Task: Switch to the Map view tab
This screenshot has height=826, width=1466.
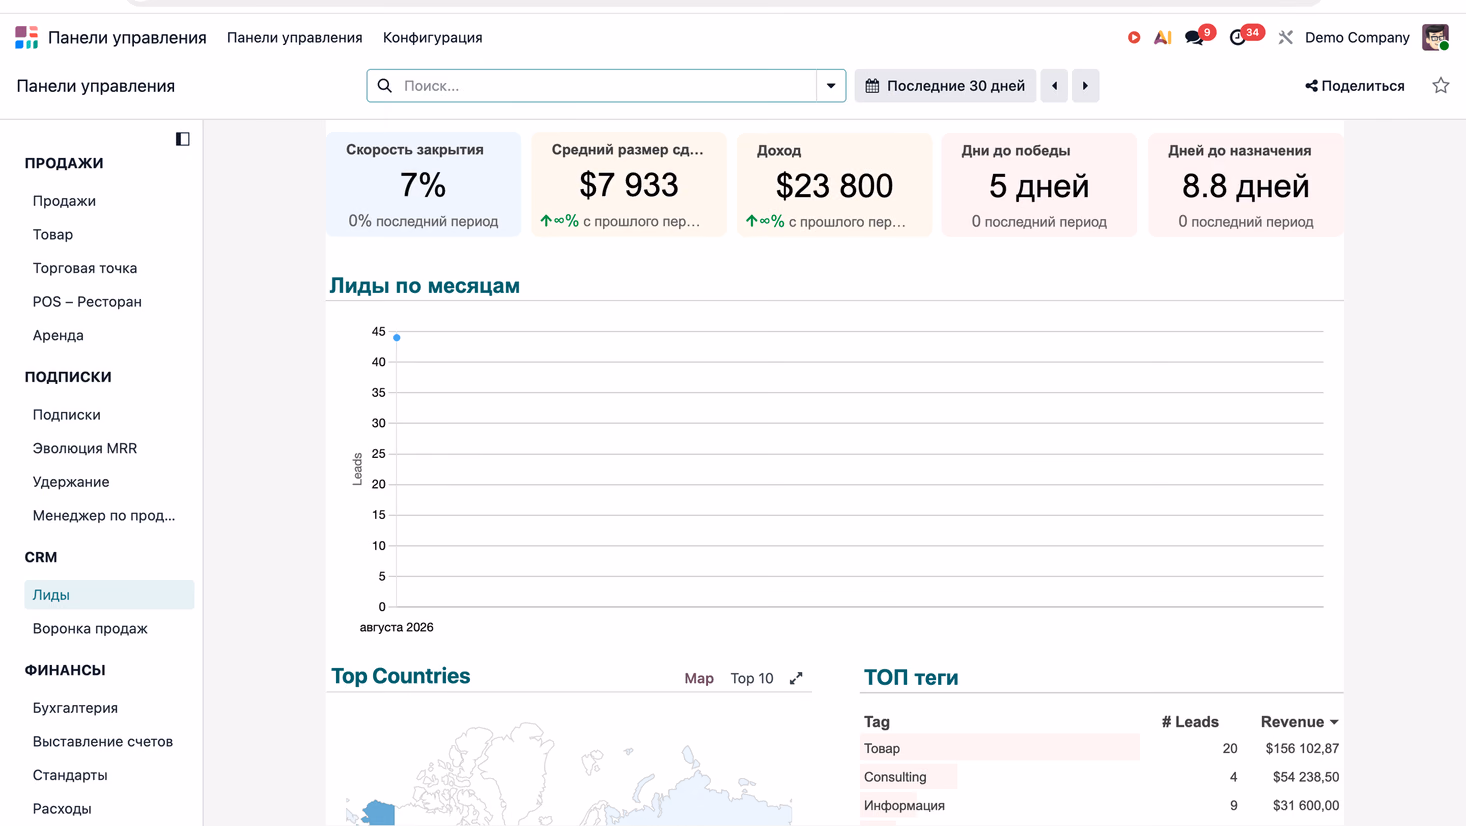Action: 699,678
